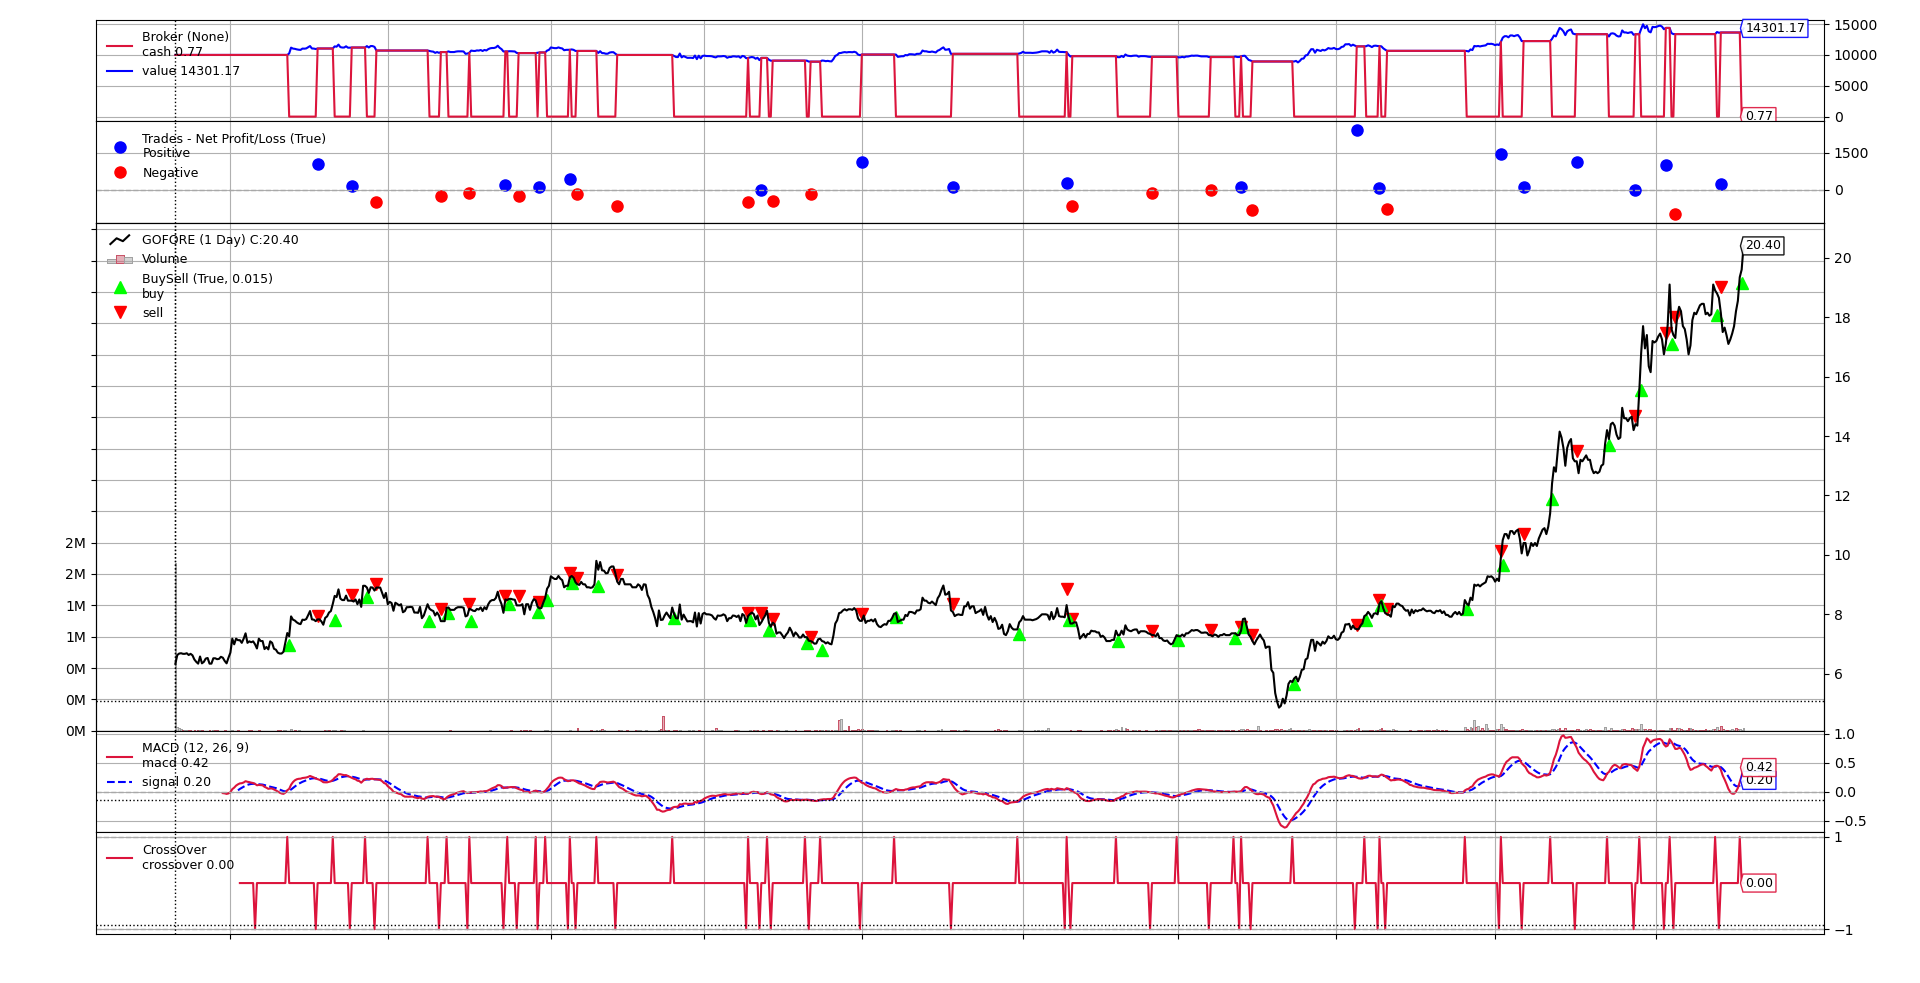Click the 0.00 crossover value tag
Image resolution: width=1920 pixels, height=983 pixels.
coord(1758,883)
